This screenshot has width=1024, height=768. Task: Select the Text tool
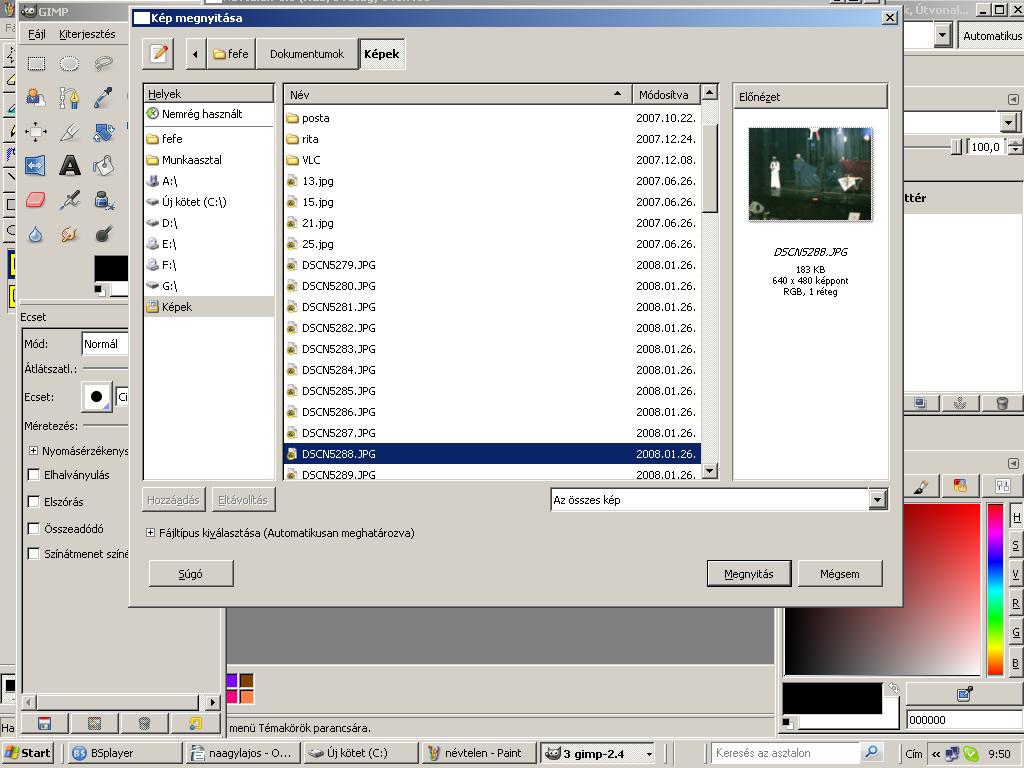[69, 166]
